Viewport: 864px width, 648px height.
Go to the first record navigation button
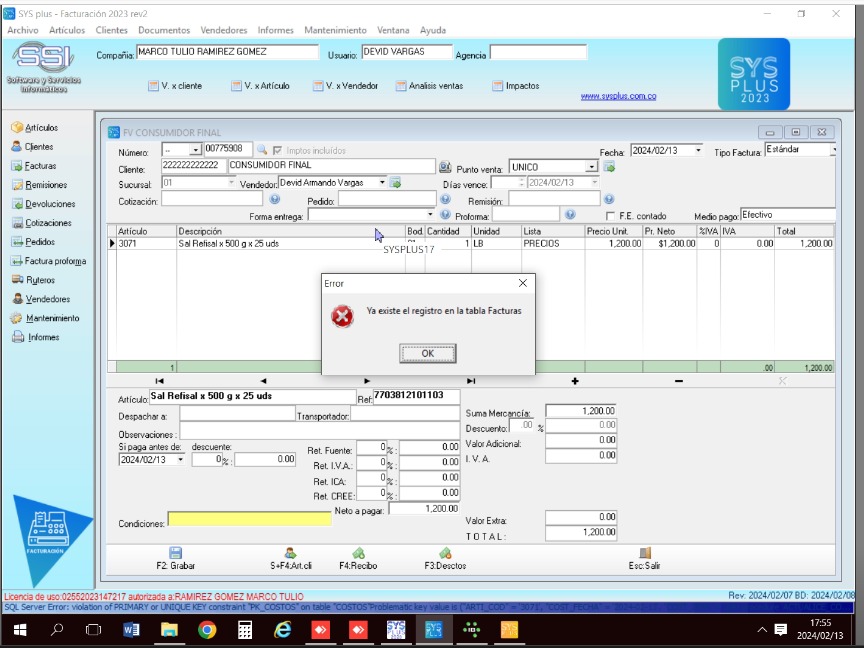(160, 381)
